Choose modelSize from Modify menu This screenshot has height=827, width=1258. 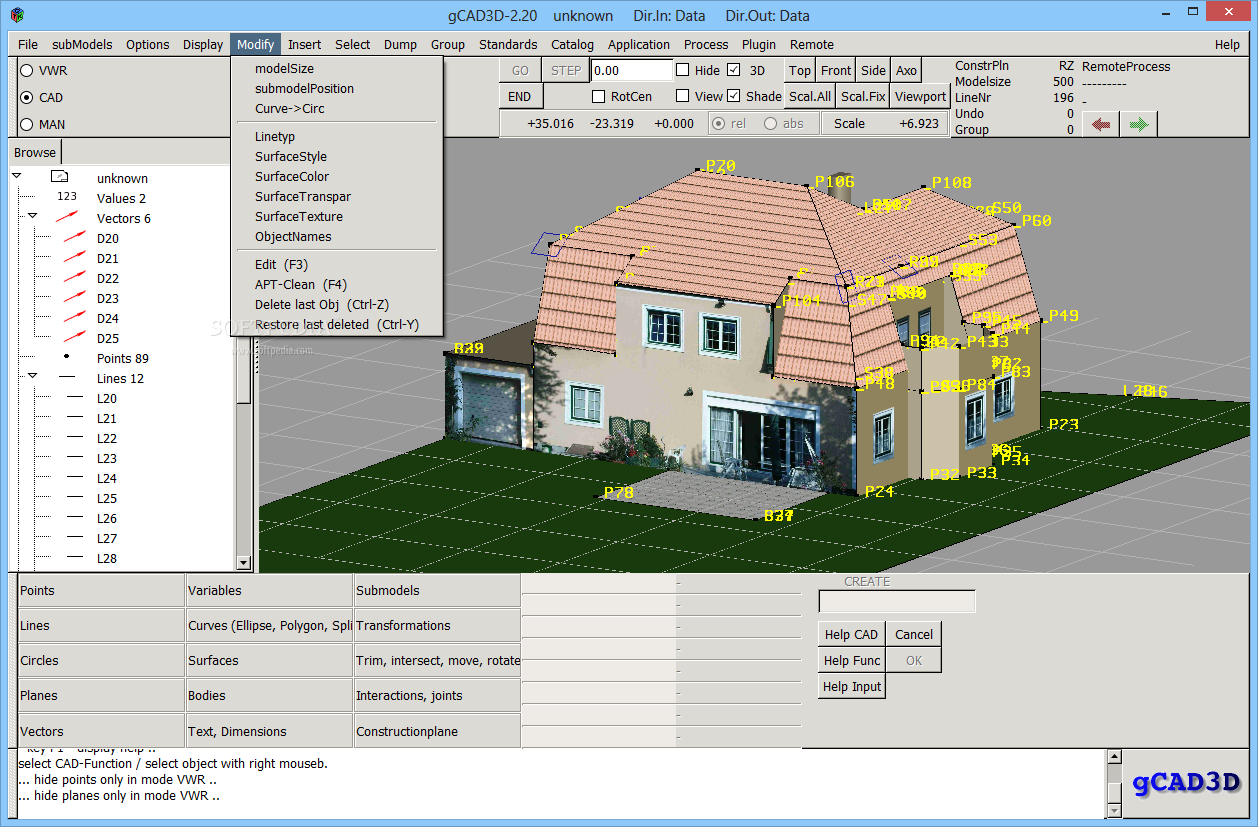coord(284,69)
